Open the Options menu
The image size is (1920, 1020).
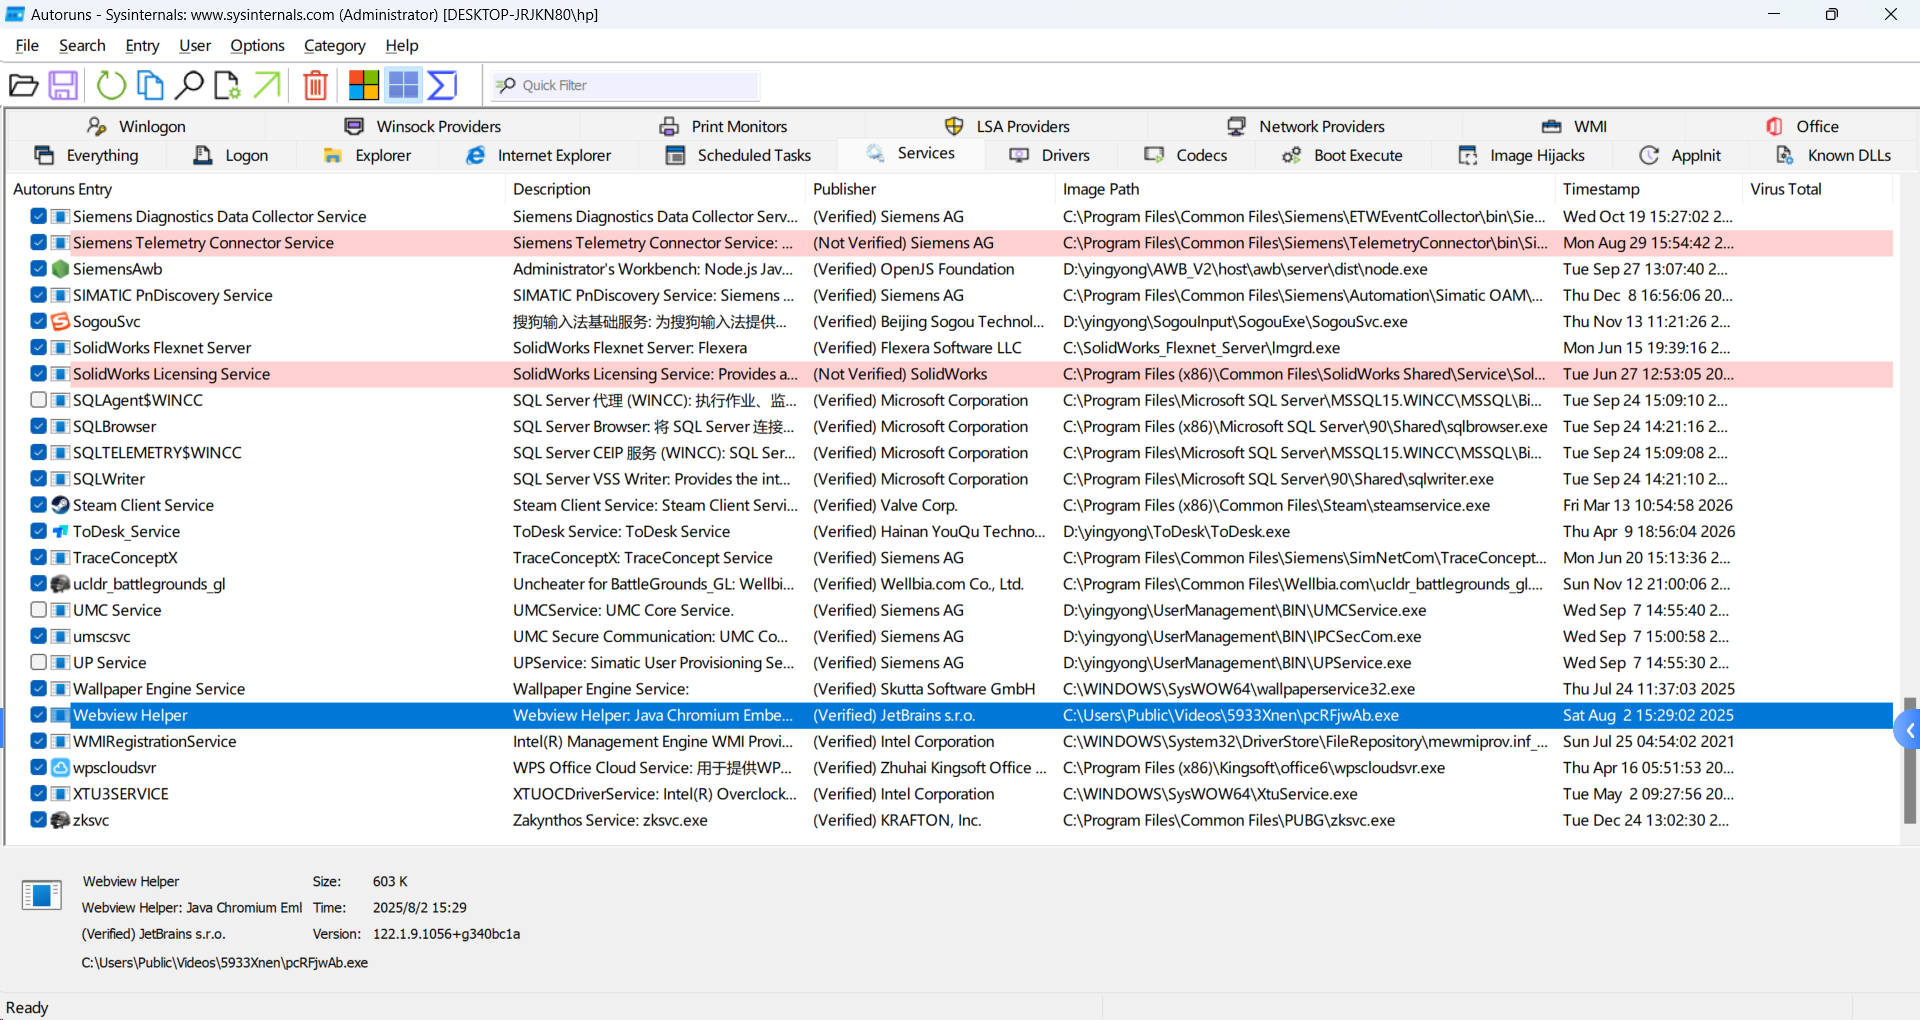click(x=257, y=45)
